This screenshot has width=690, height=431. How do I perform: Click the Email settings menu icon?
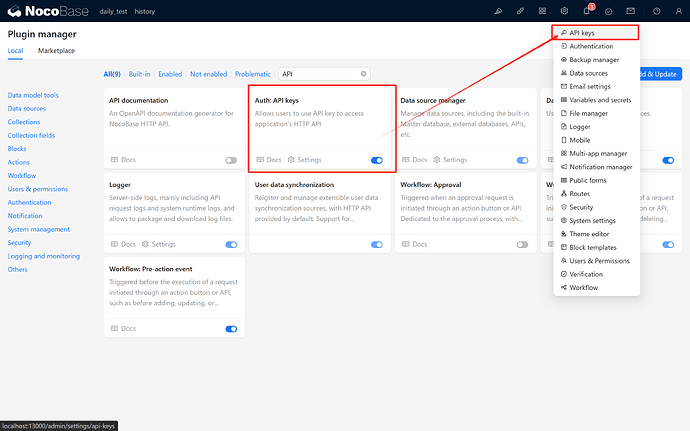564,86
